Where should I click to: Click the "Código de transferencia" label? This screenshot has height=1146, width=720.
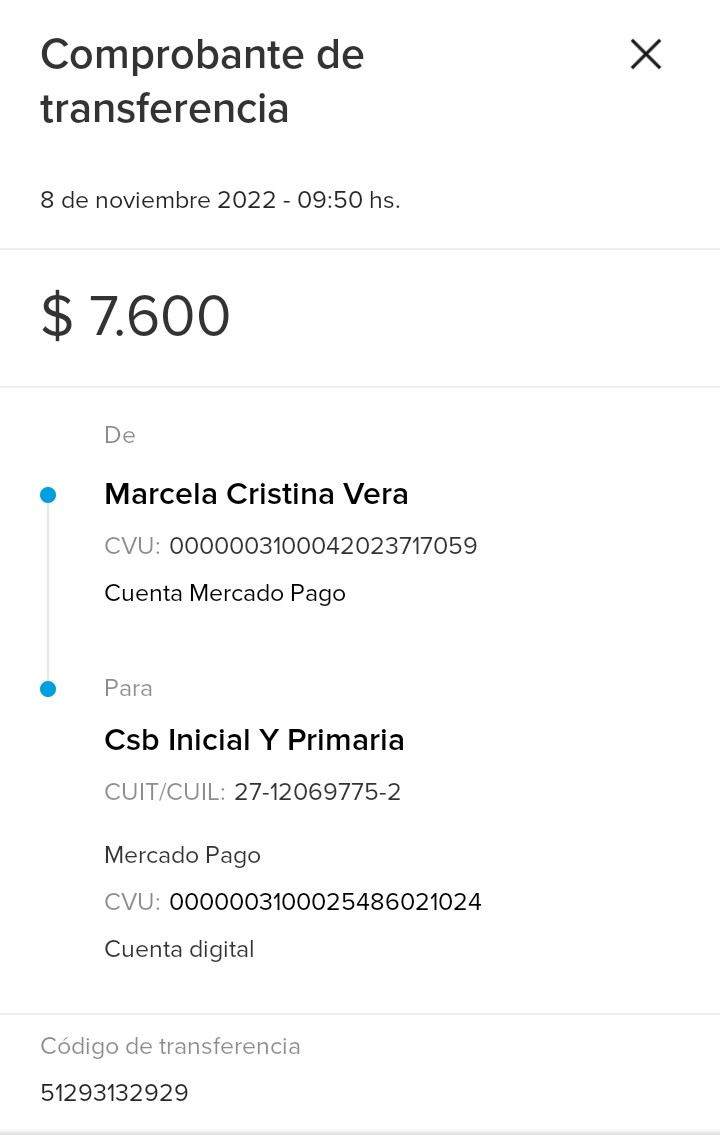point(170,1046)
